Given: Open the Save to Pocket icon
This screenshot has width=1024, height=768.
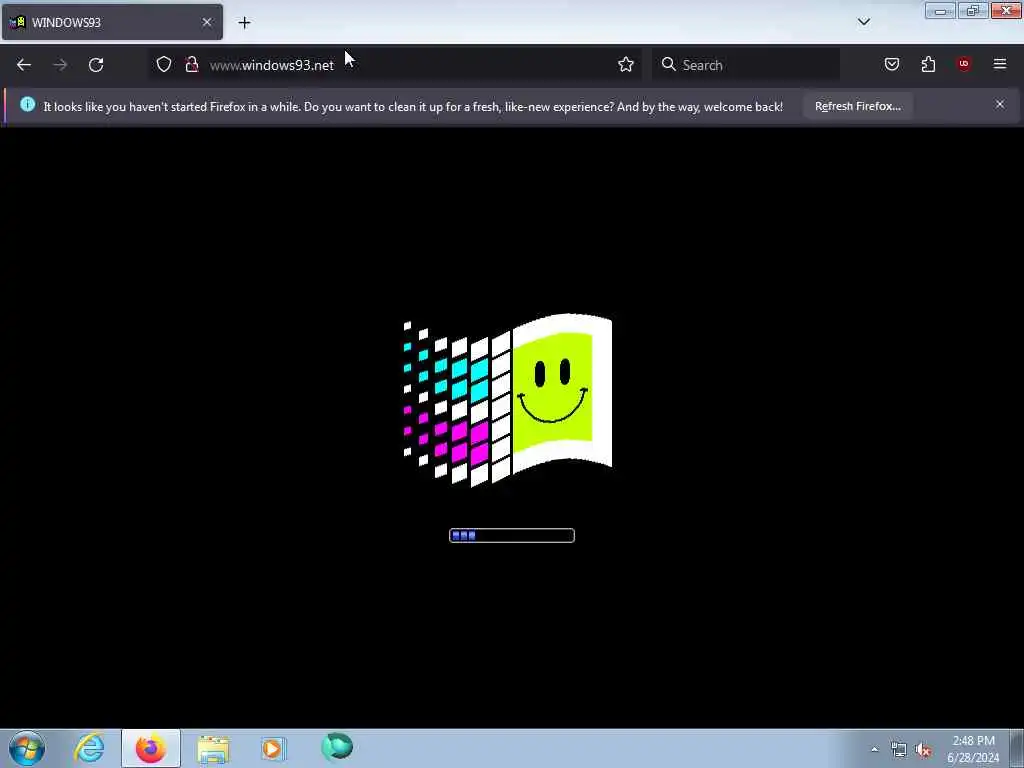Looking at the screenshot, I should click(x=891, y=64).
